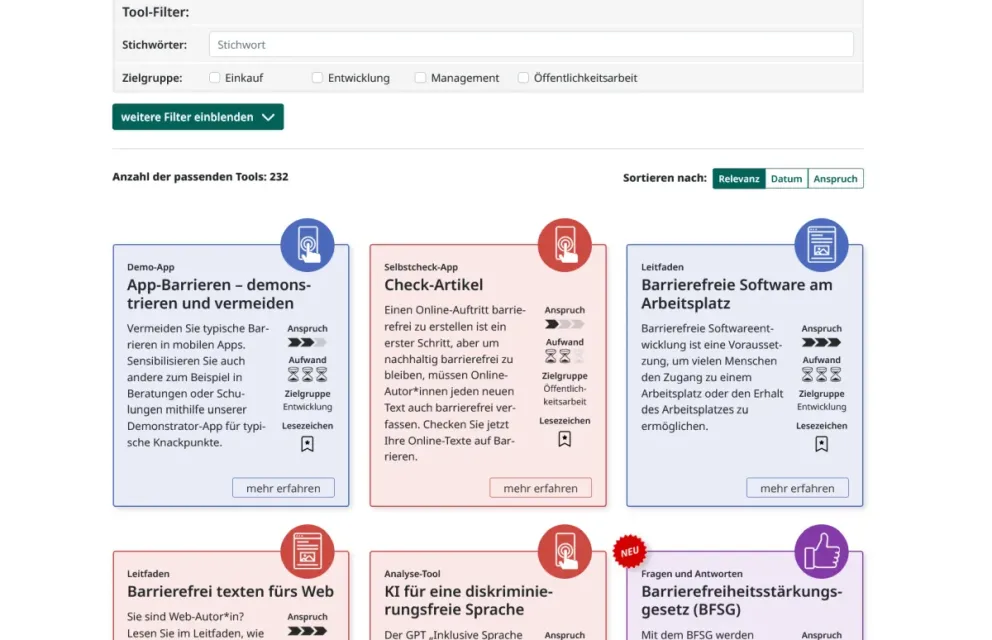Click 'Öffentlichkeitsarbeit' Zielgruppe value on Check-Artikel card
The height and width of the screenshot is (640, 992).
pyautogui.click(x=564, y=395)
